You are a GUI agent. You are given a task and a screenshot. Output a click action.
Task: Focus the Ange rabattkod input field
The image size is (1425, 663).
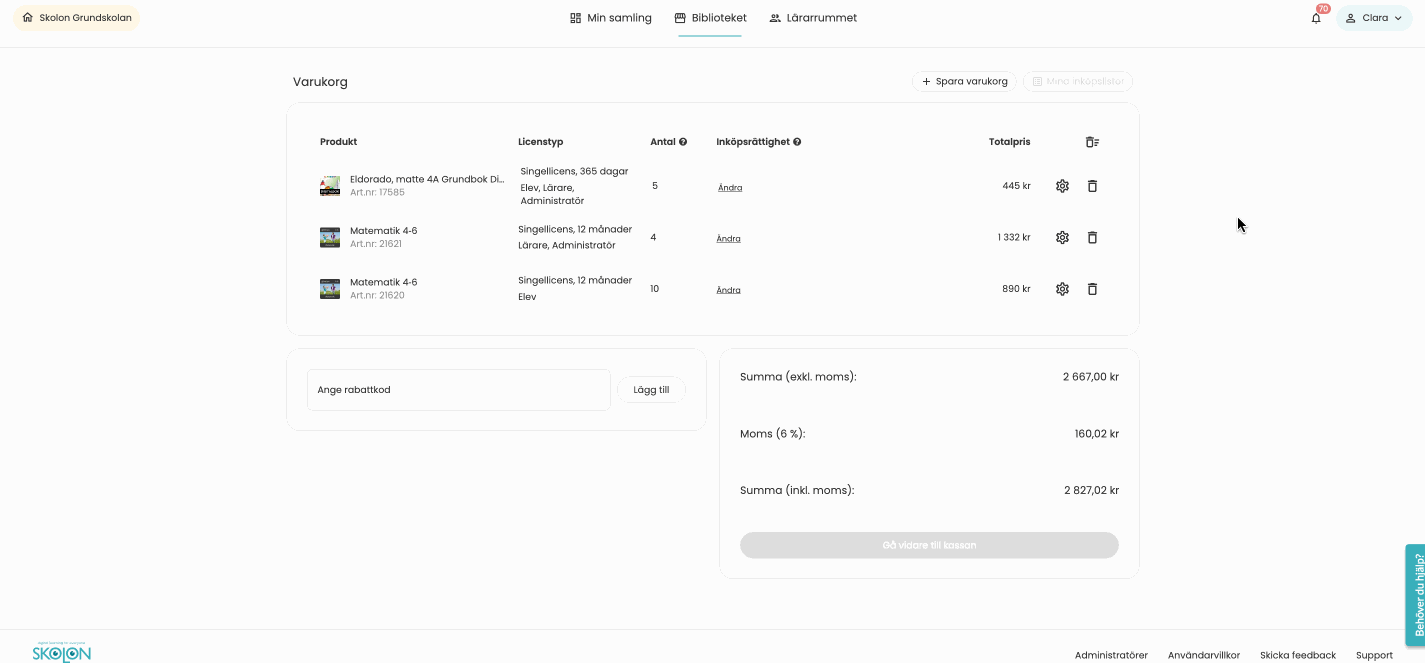point(458,390)
